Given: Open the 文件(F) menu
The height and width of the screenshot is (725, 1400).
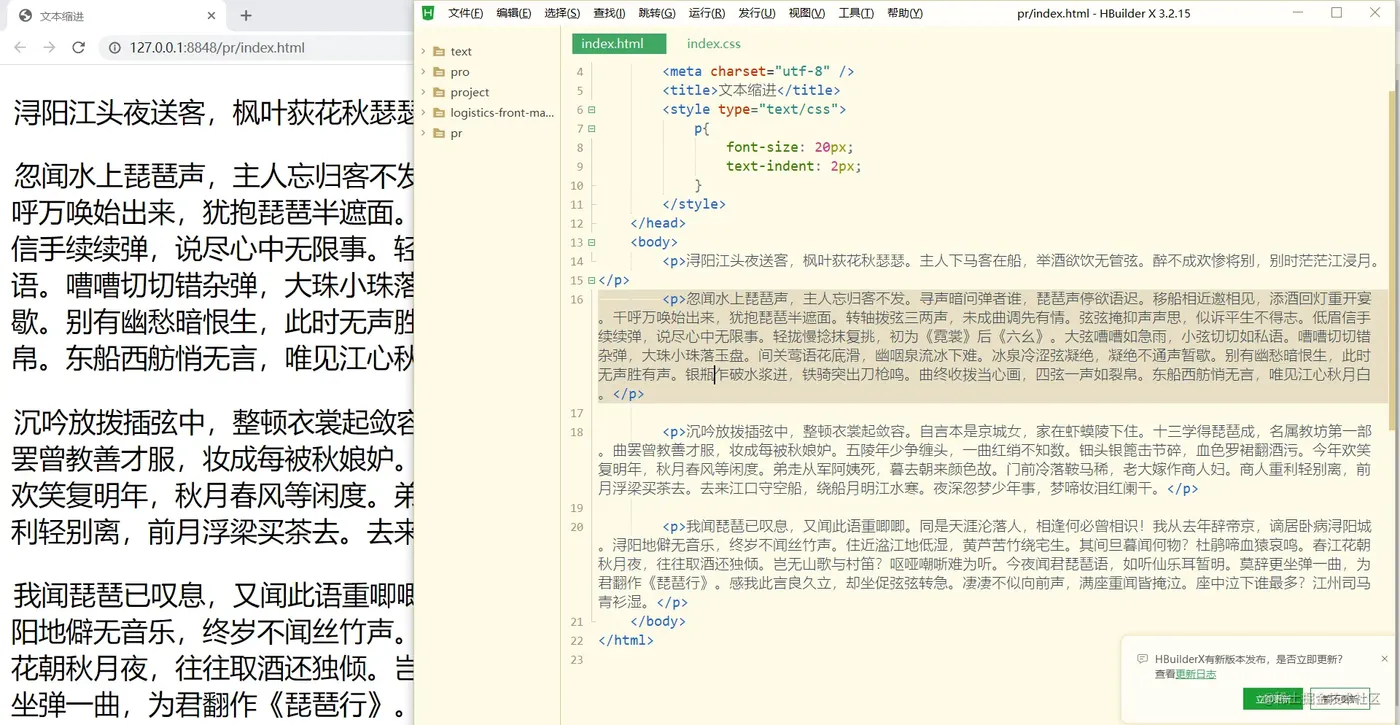Looking at the screenshot, I should pyautogui.click(x=466, y=13).
